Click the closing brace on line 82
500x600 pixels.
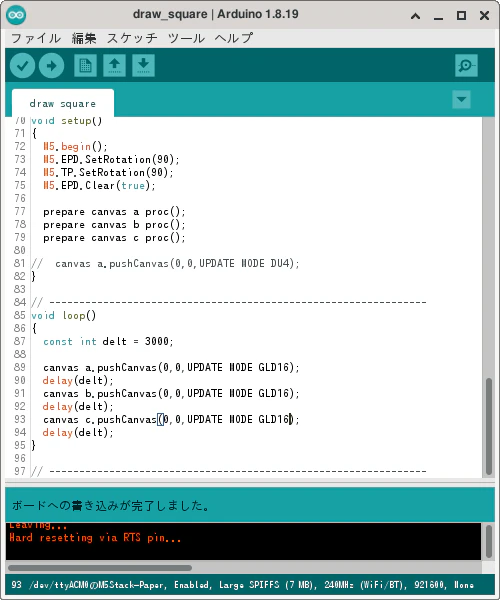coord(34,277)
